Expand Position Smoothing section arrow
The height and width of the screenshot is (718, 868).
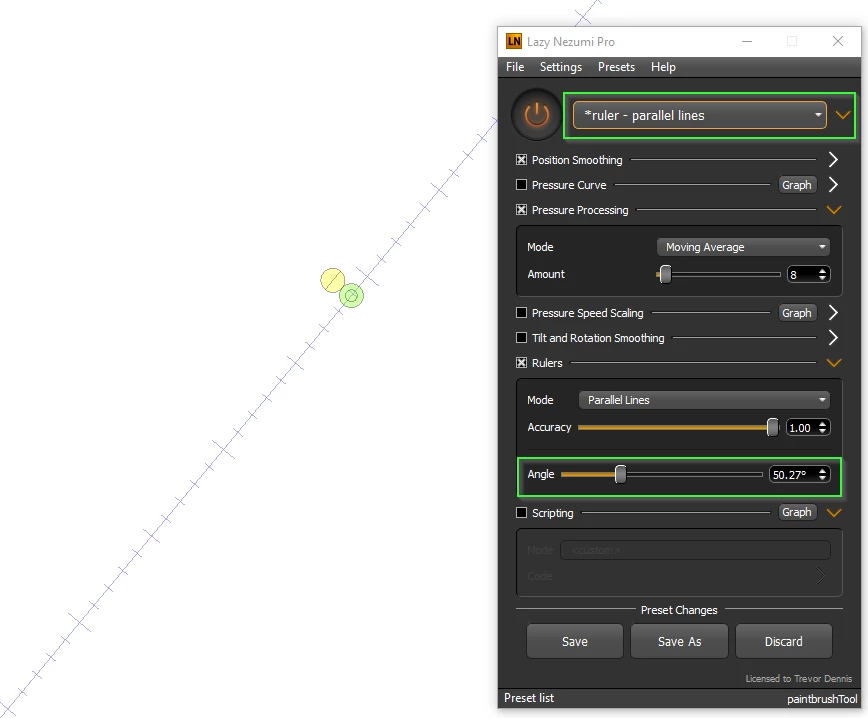coord(833,160)
